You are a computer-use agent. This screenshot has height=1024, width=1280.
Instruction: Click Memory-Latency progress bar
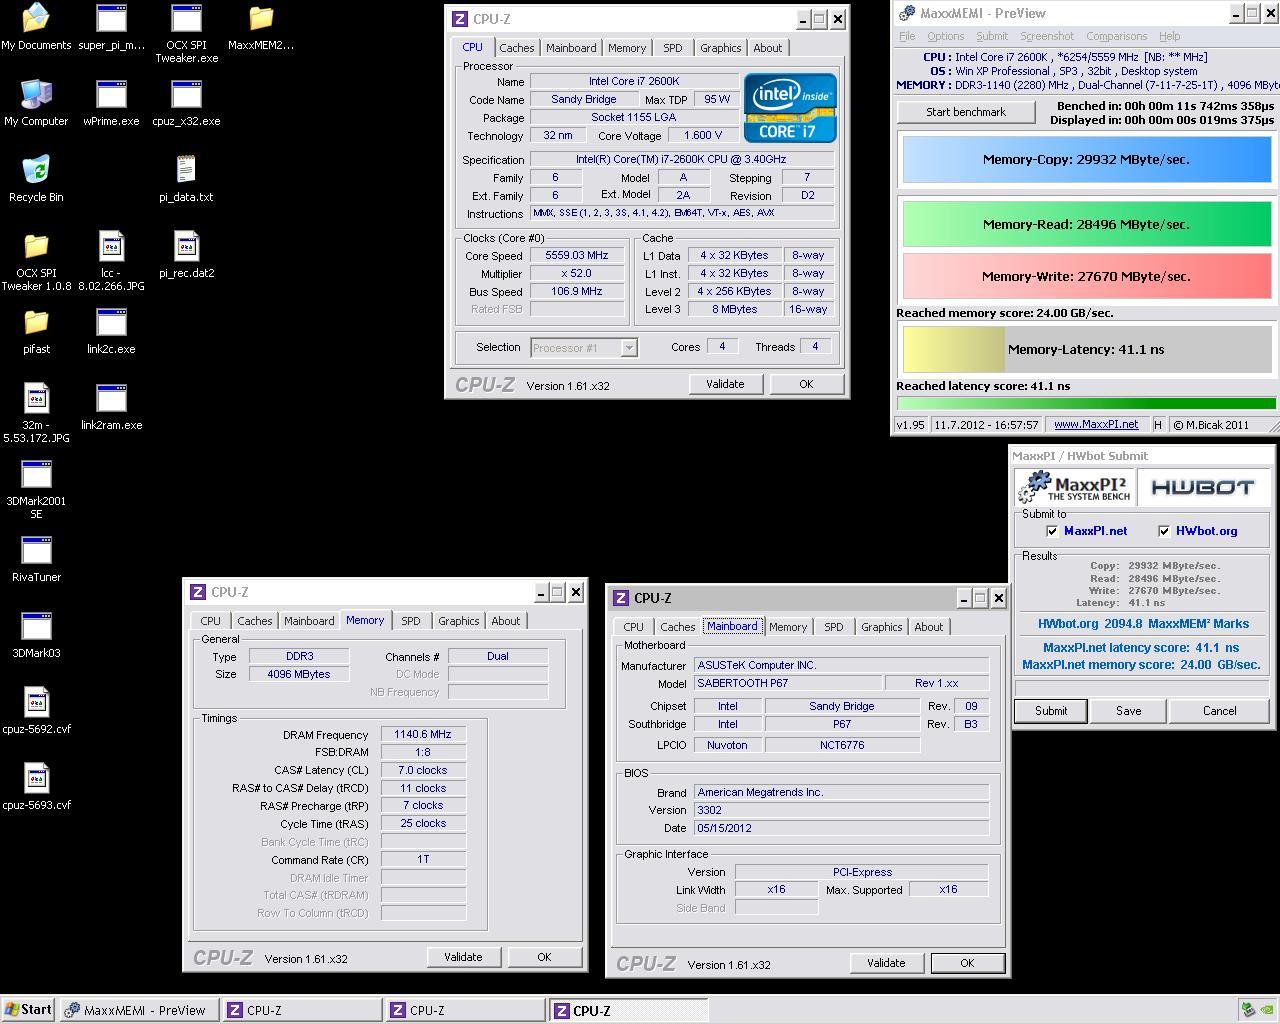(1087, 350)
